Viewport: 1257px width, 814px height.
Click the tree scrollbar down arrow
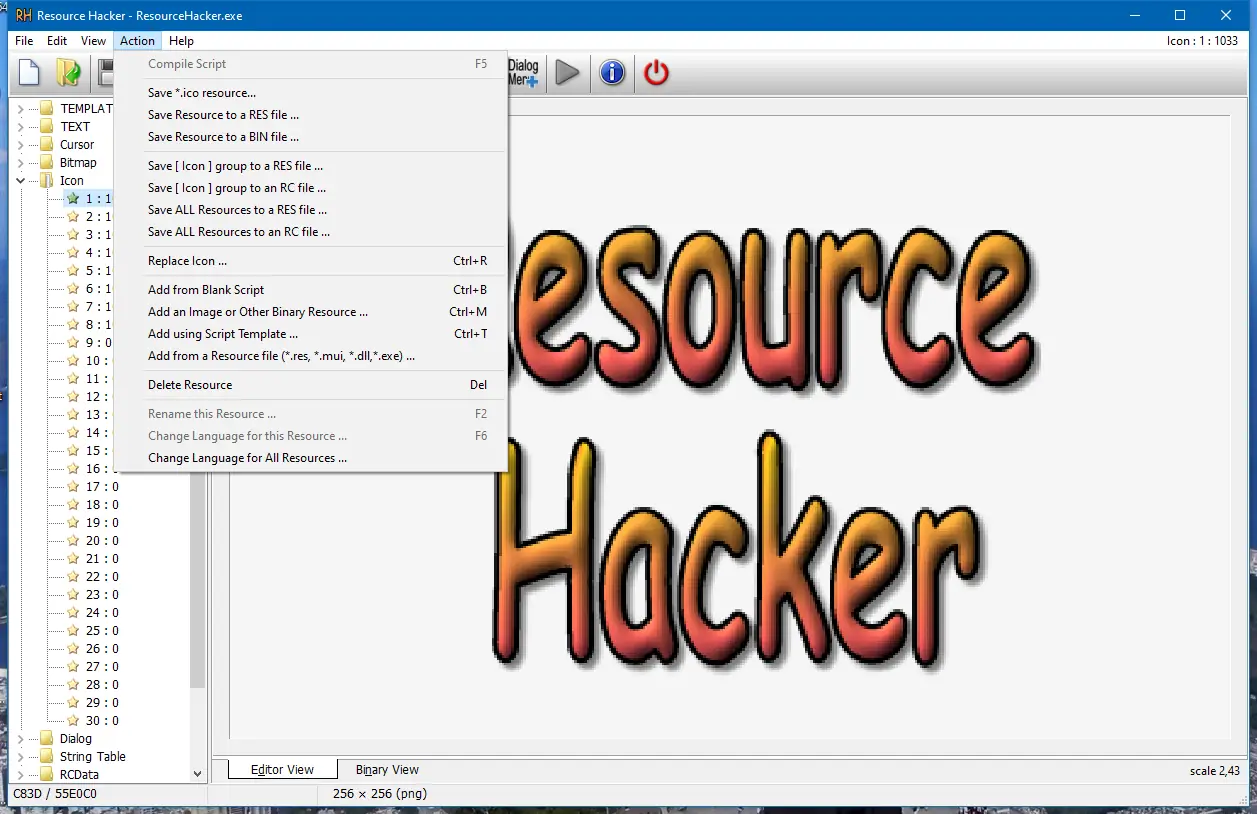pos(197,774)
